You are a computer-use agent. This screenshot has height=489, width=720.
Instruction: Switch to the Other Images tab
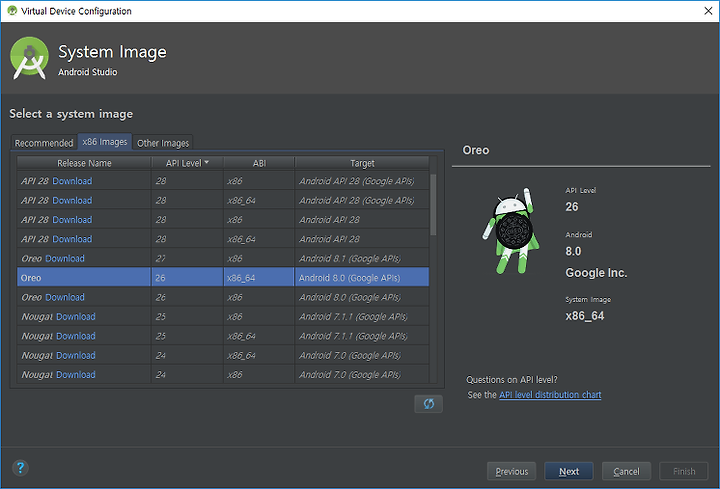point(163,143)
